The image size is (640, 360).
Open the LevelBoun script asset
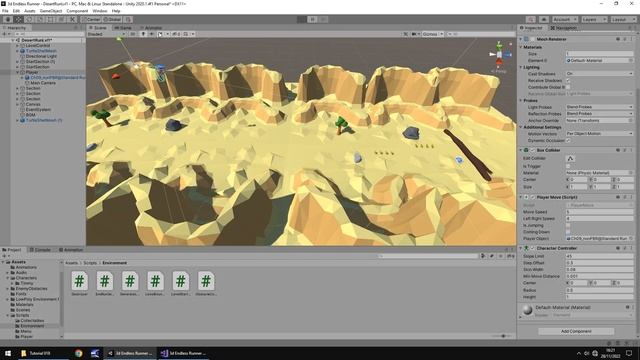[155, 283]
